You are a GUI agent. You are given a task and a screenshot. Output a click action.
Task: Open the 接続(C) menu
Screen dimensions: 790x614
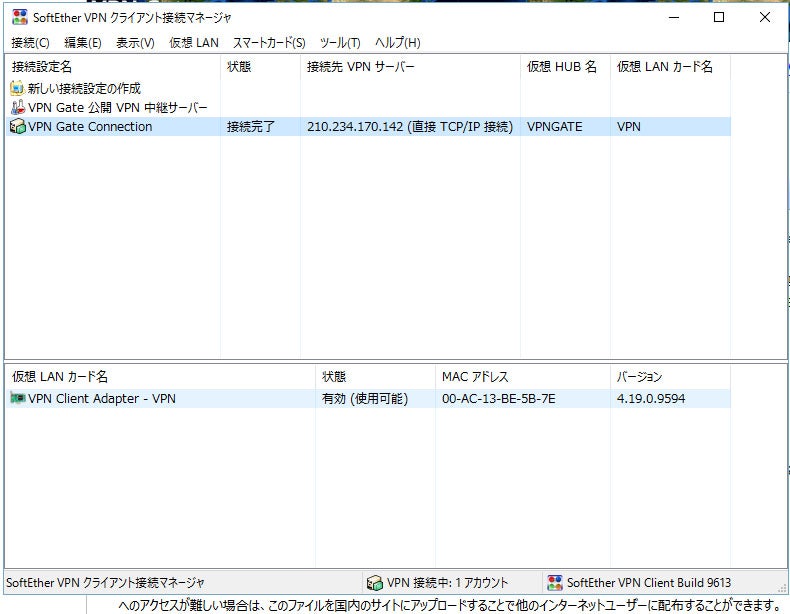pos(30,43)
